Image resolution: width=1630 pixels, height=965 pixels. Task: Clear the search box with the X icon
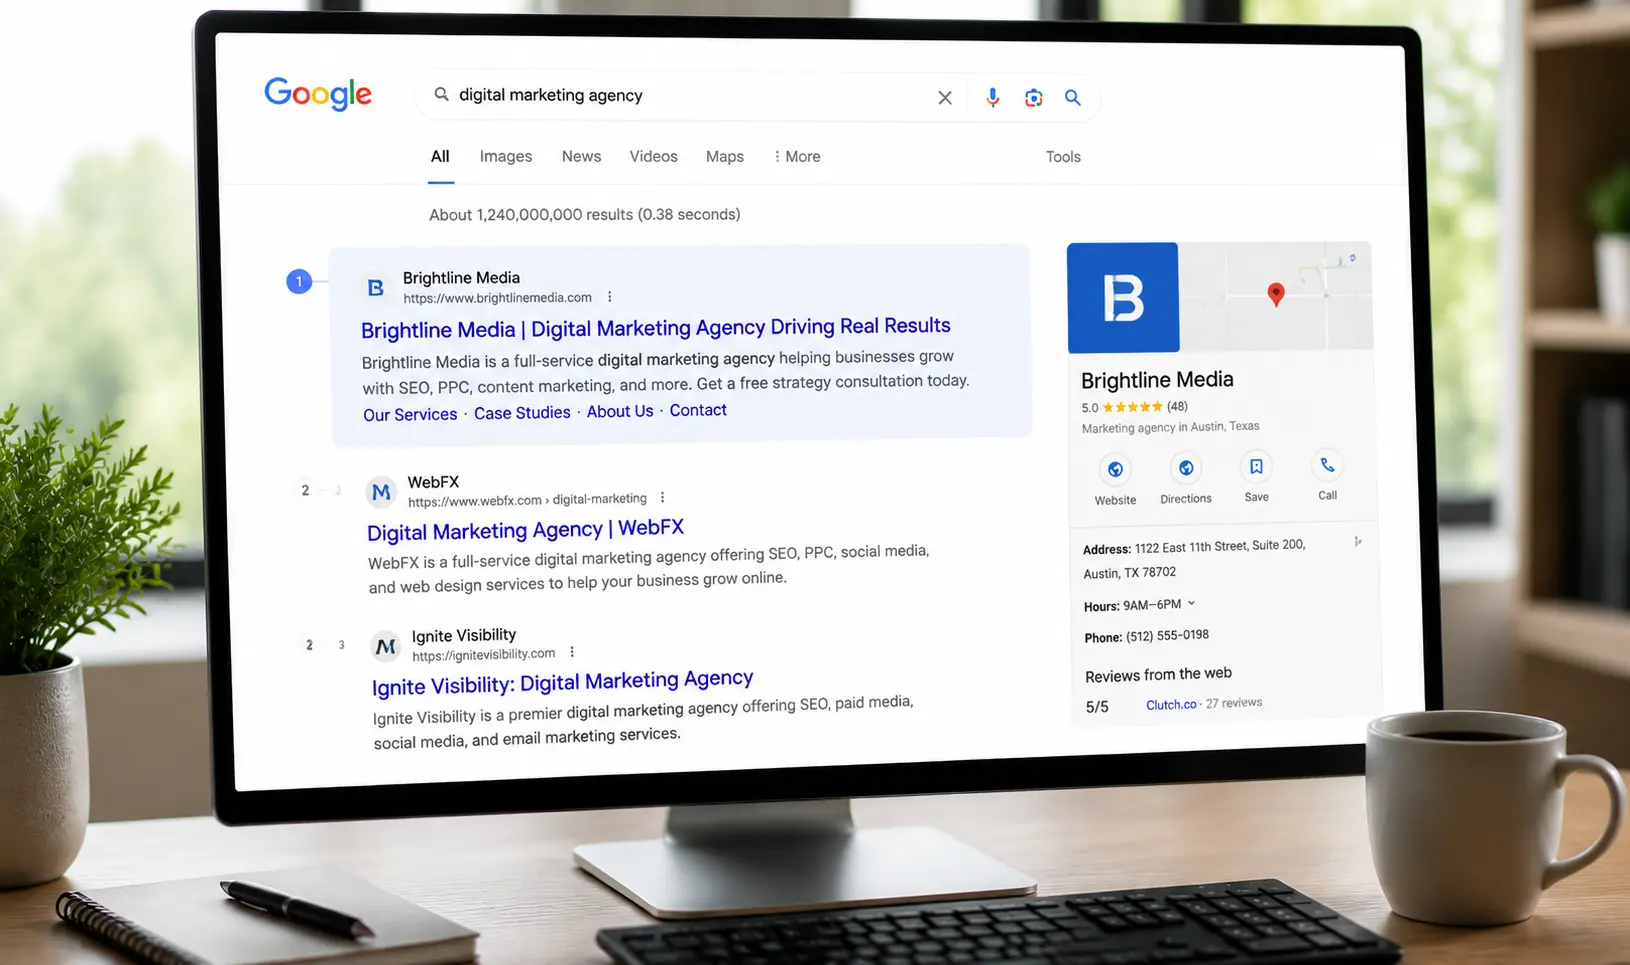coord(945,97)
